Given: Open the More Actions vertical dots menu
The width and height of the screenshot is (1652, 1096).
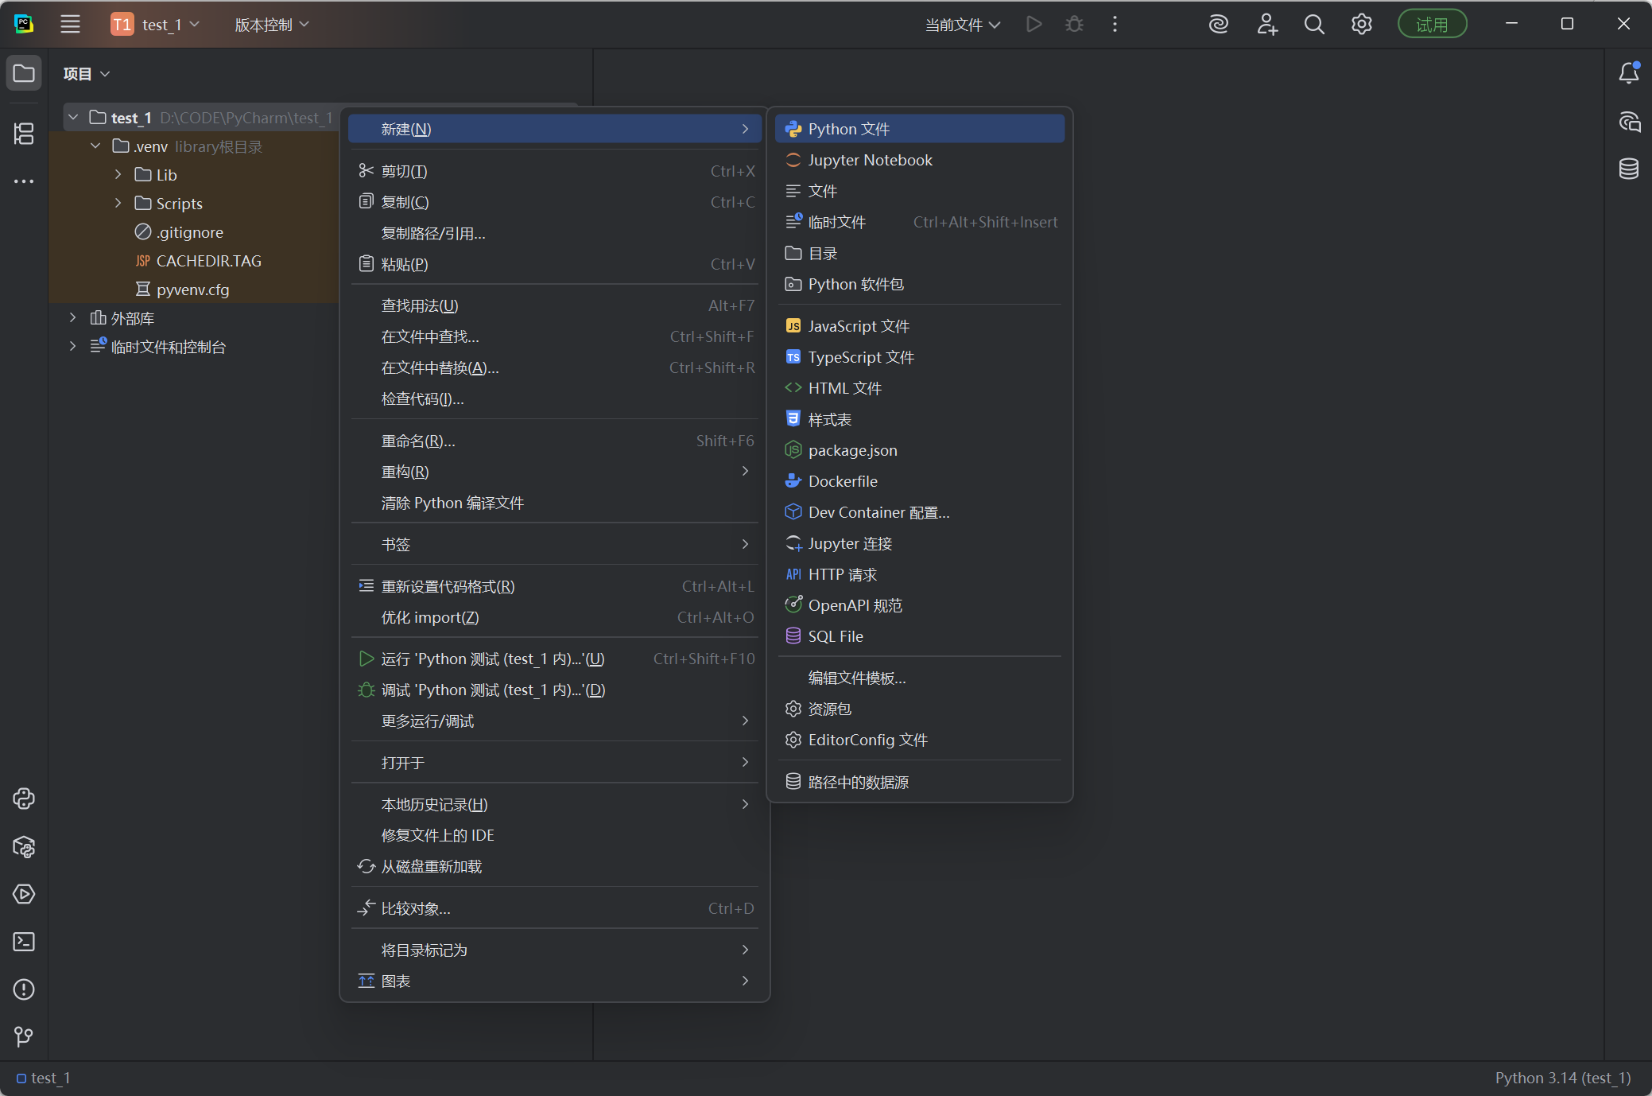Looking at the screenshot, I should [1115, 24].
